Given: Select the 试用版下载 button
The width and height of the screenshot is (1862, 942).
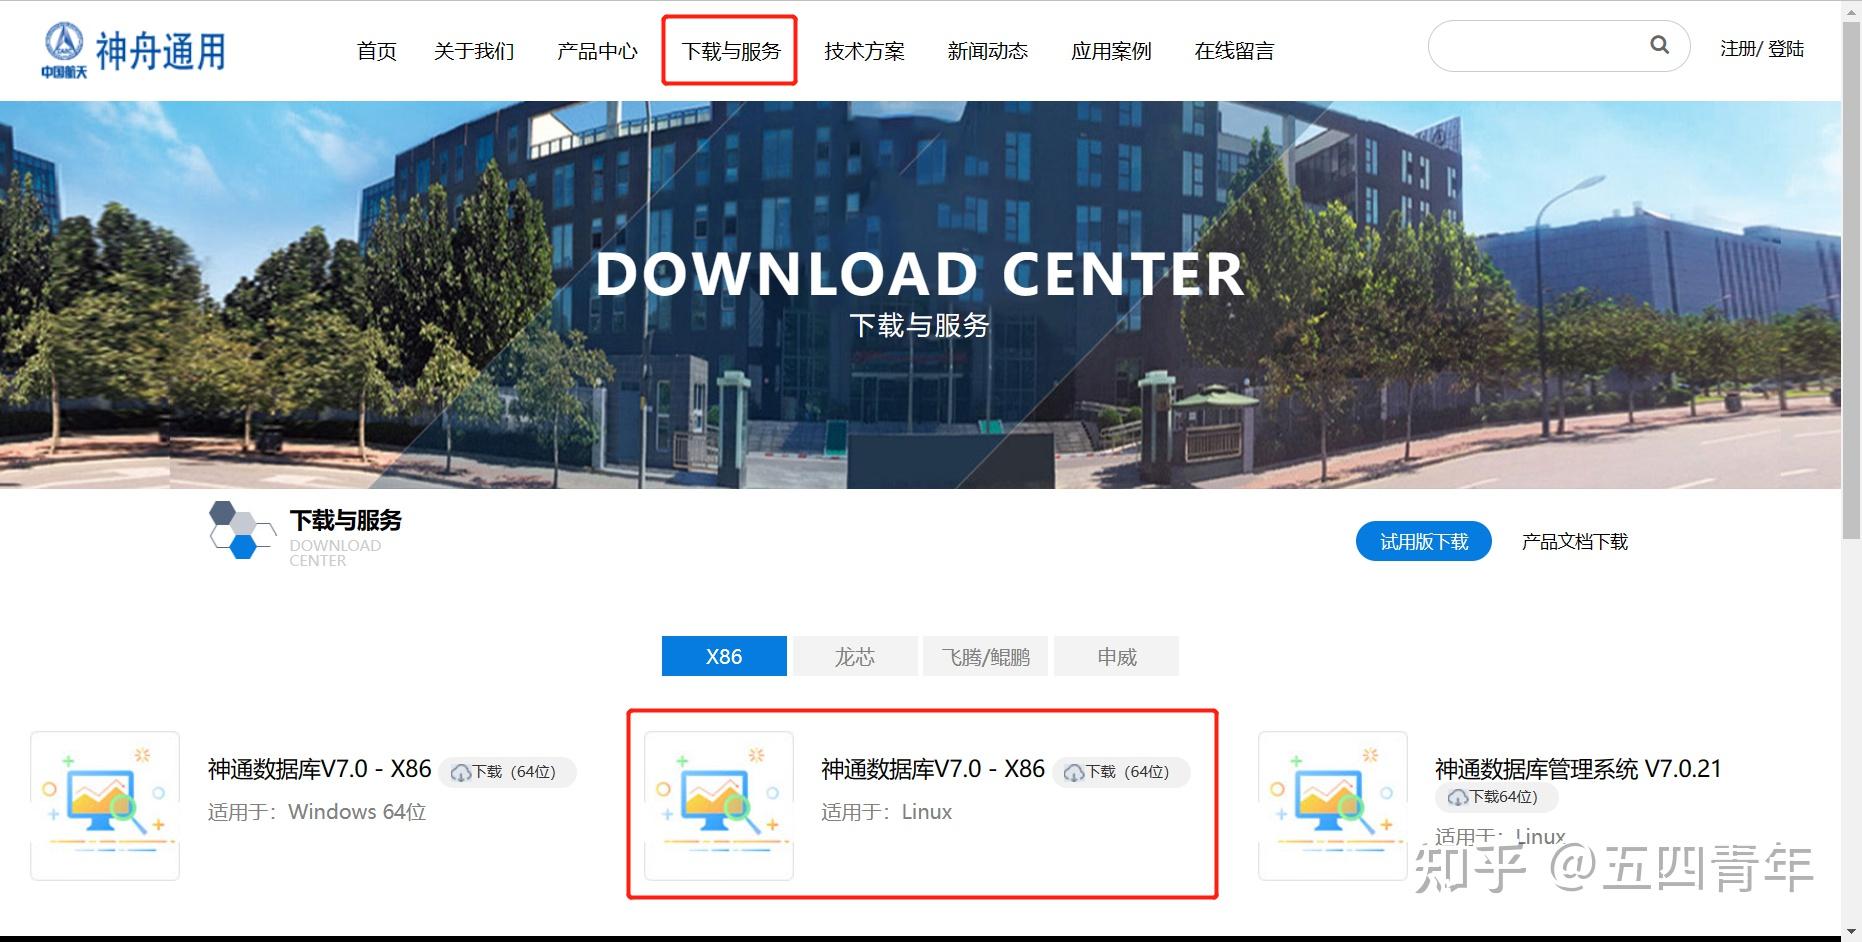Looking at the screenshot, I should 1424,541.
